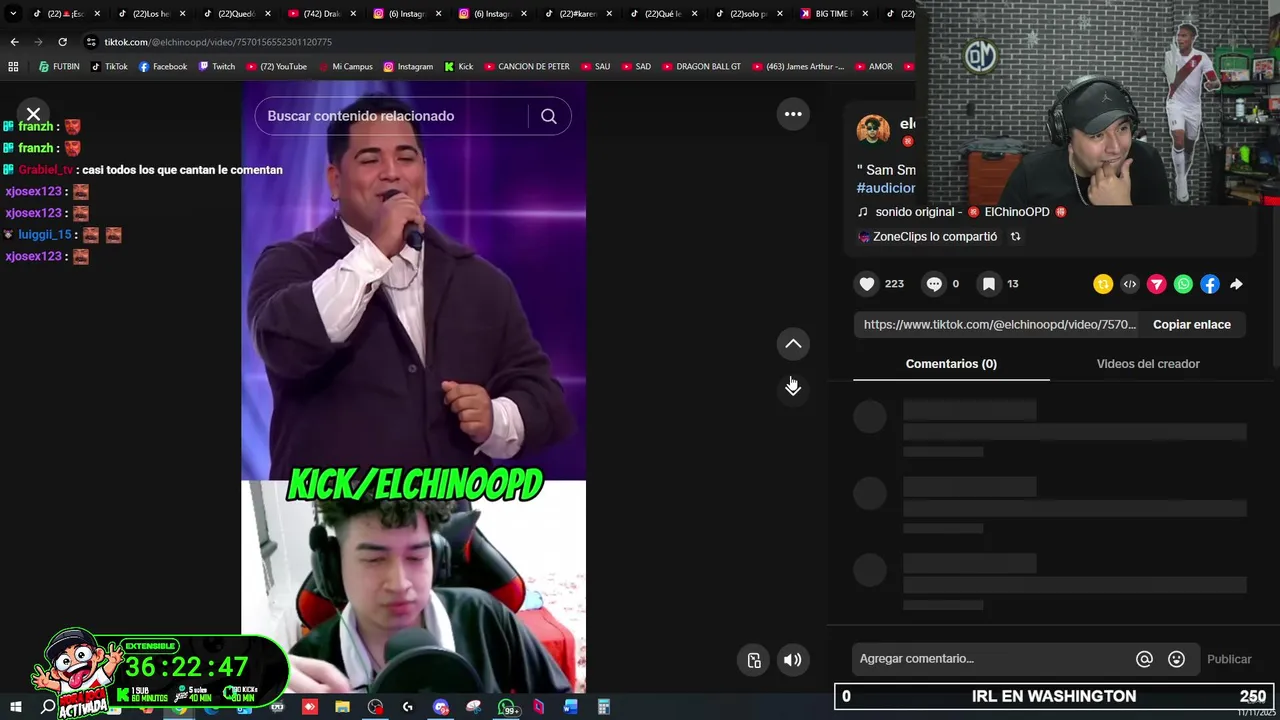The height and width of the screenshot is (720, 1280).
Task: Click the repost icon next to 'ZoneClips lo compartió'
Action: pos(1015,237)
